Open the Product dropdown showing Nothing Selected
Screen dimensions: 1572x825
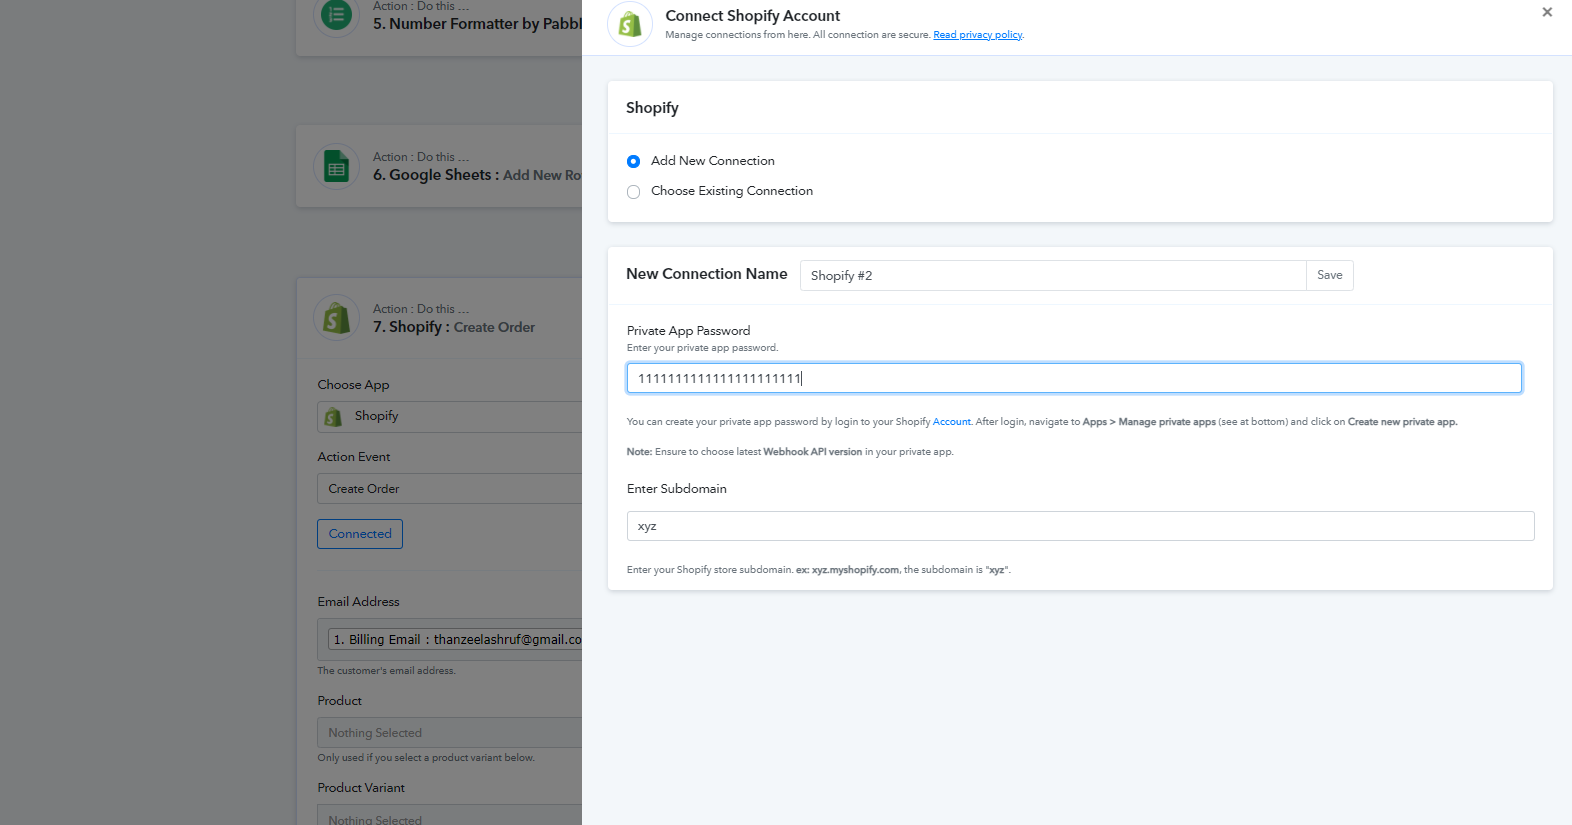point(450,733)
